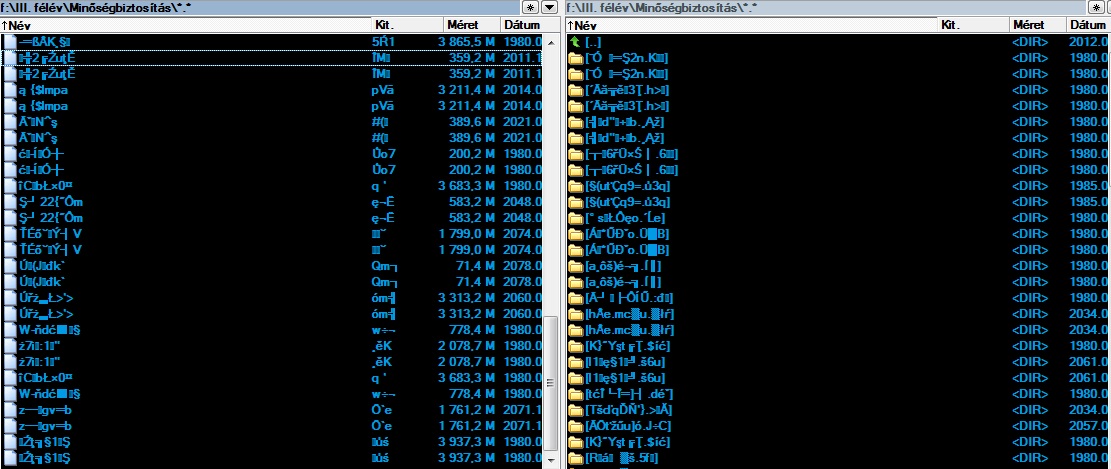The height and width of the screenshot is (469, 1111).
Task: Select folder name ending with ó.J÷C]
Action: click(x=628, y=426)
